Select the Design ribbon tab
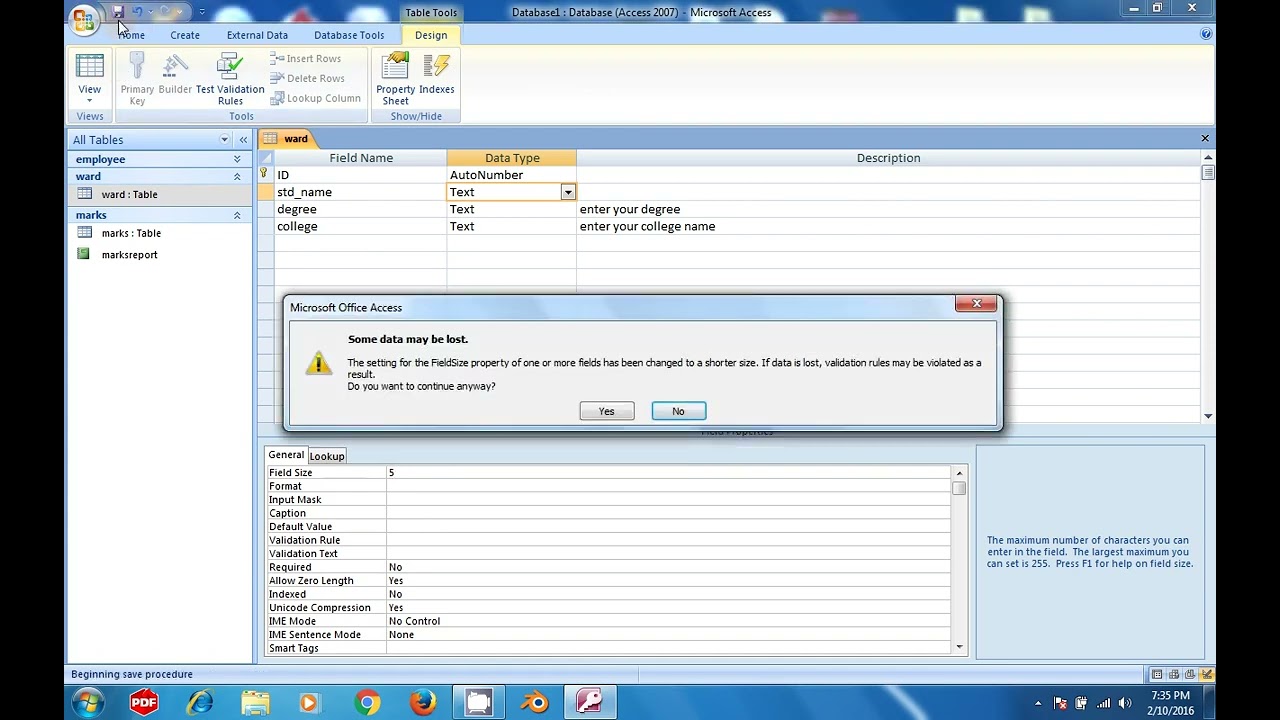This screenshot has height=720, width=1280. tap(431, 35)
